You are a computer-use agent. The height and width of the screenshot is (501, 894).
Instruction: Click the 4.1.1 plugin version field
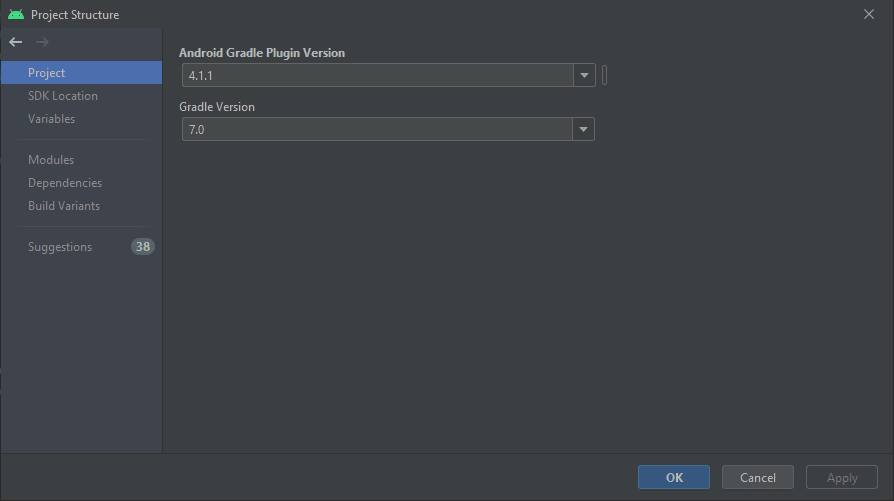point(377,75)
